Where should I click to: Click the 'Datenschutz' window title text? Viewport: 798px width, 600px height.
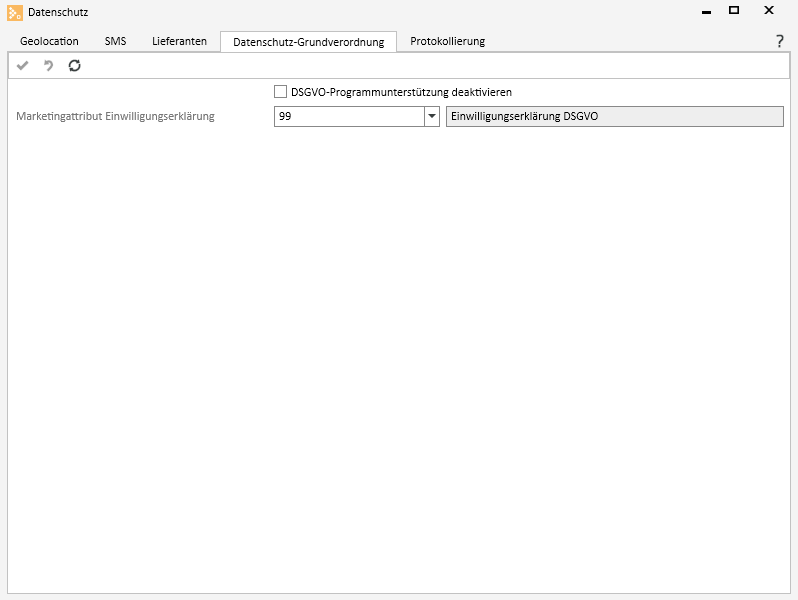[58, 12]
